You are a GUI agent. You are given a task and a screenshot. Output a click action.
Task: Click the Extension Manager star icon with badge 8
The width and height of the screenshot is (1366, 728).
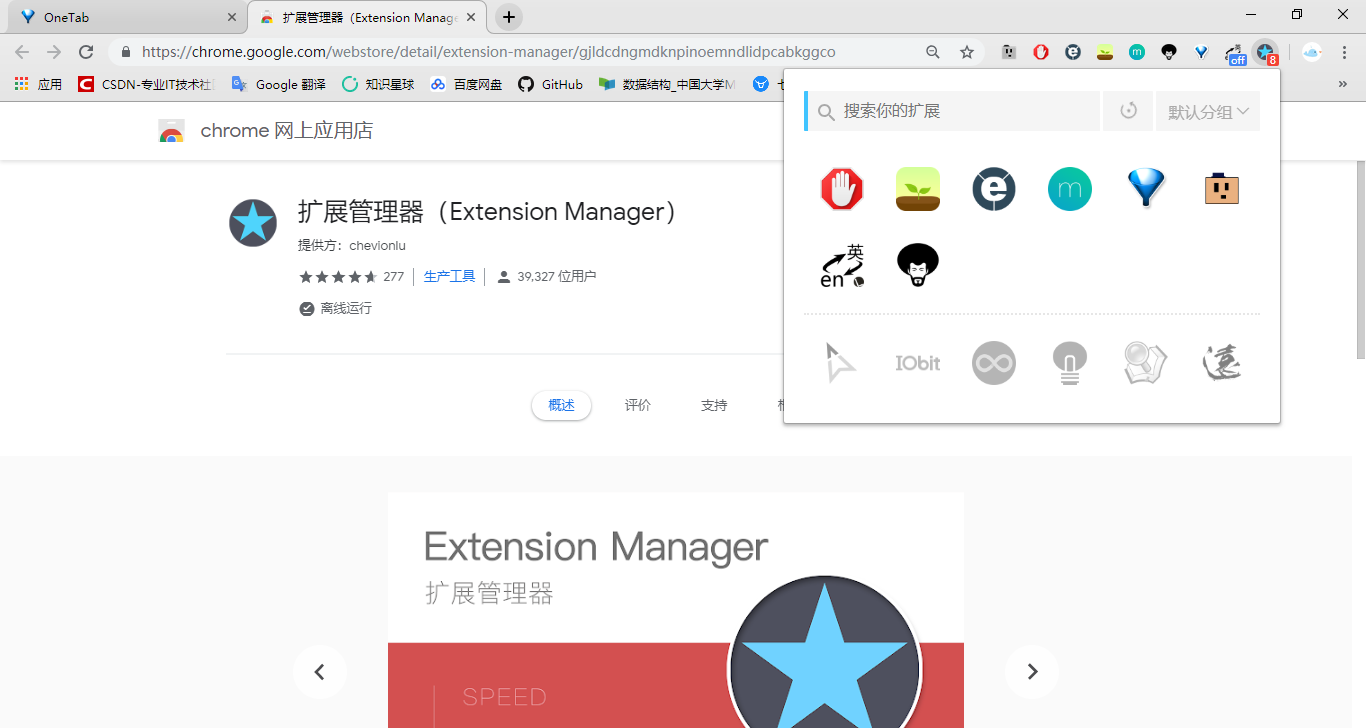(1267, 53)
